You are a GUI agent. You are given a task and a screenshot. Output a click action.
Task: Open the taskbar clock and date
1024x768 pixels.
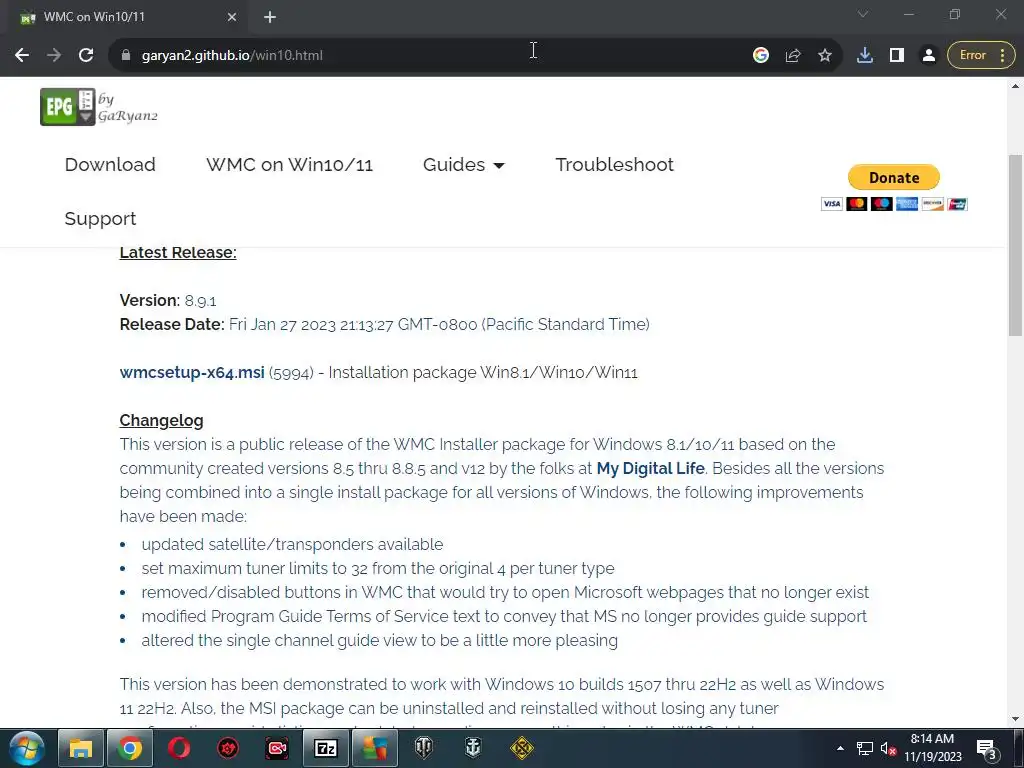click(933, 748)
